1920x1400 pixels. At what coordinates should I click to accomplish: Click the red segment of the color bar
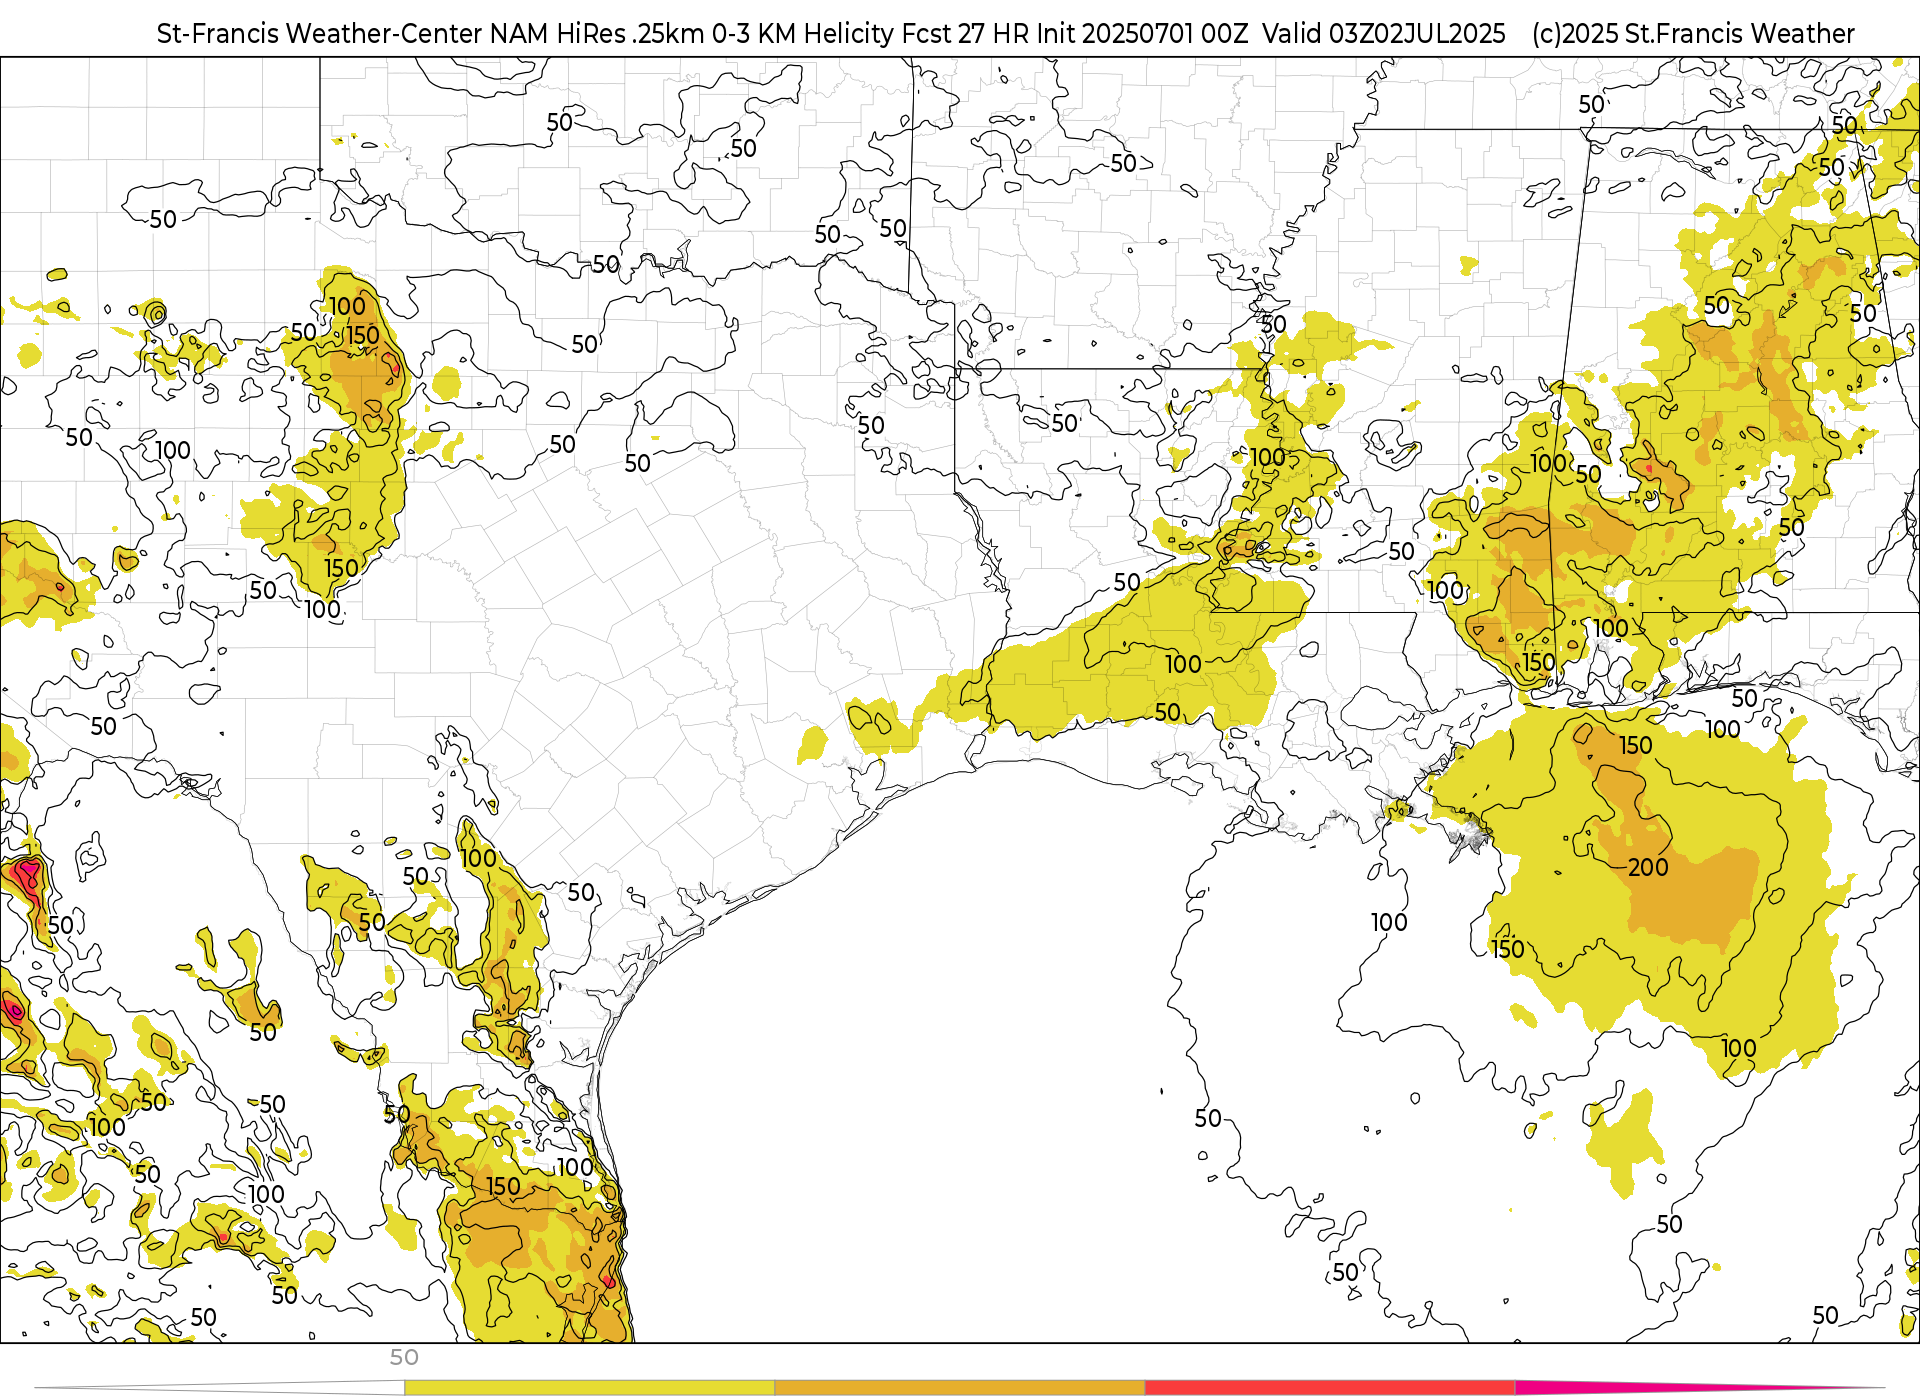[1330, 1388]
